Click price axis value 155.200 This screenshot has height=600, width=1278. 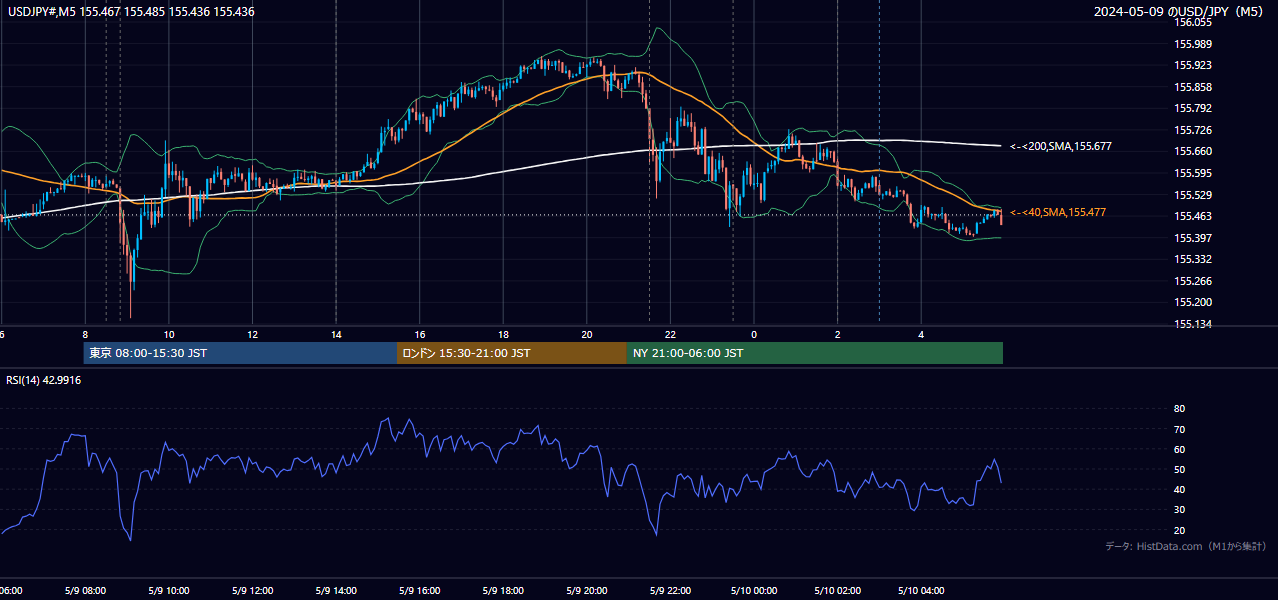point(1192,302)
